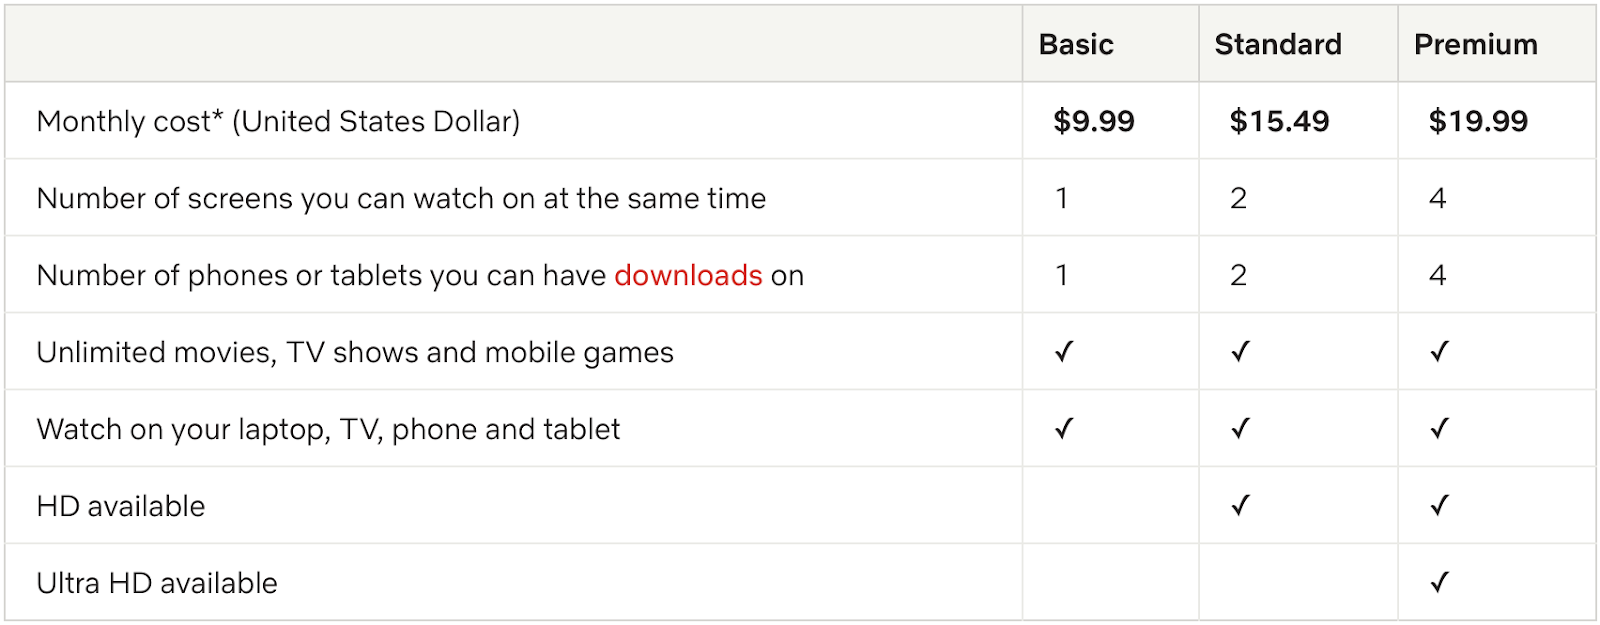Click Basic checkmark for Unlimited movies row
Viewport: 1600px width, 625px height.
click(x=1064, y=352)
